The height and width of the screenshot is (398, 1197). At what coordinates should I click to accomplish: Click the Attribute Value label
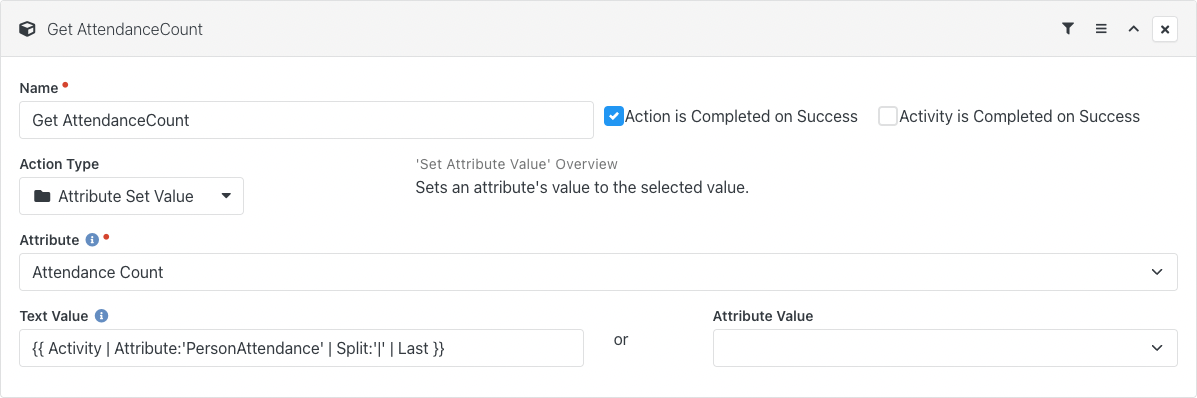(x=763, y=315)
